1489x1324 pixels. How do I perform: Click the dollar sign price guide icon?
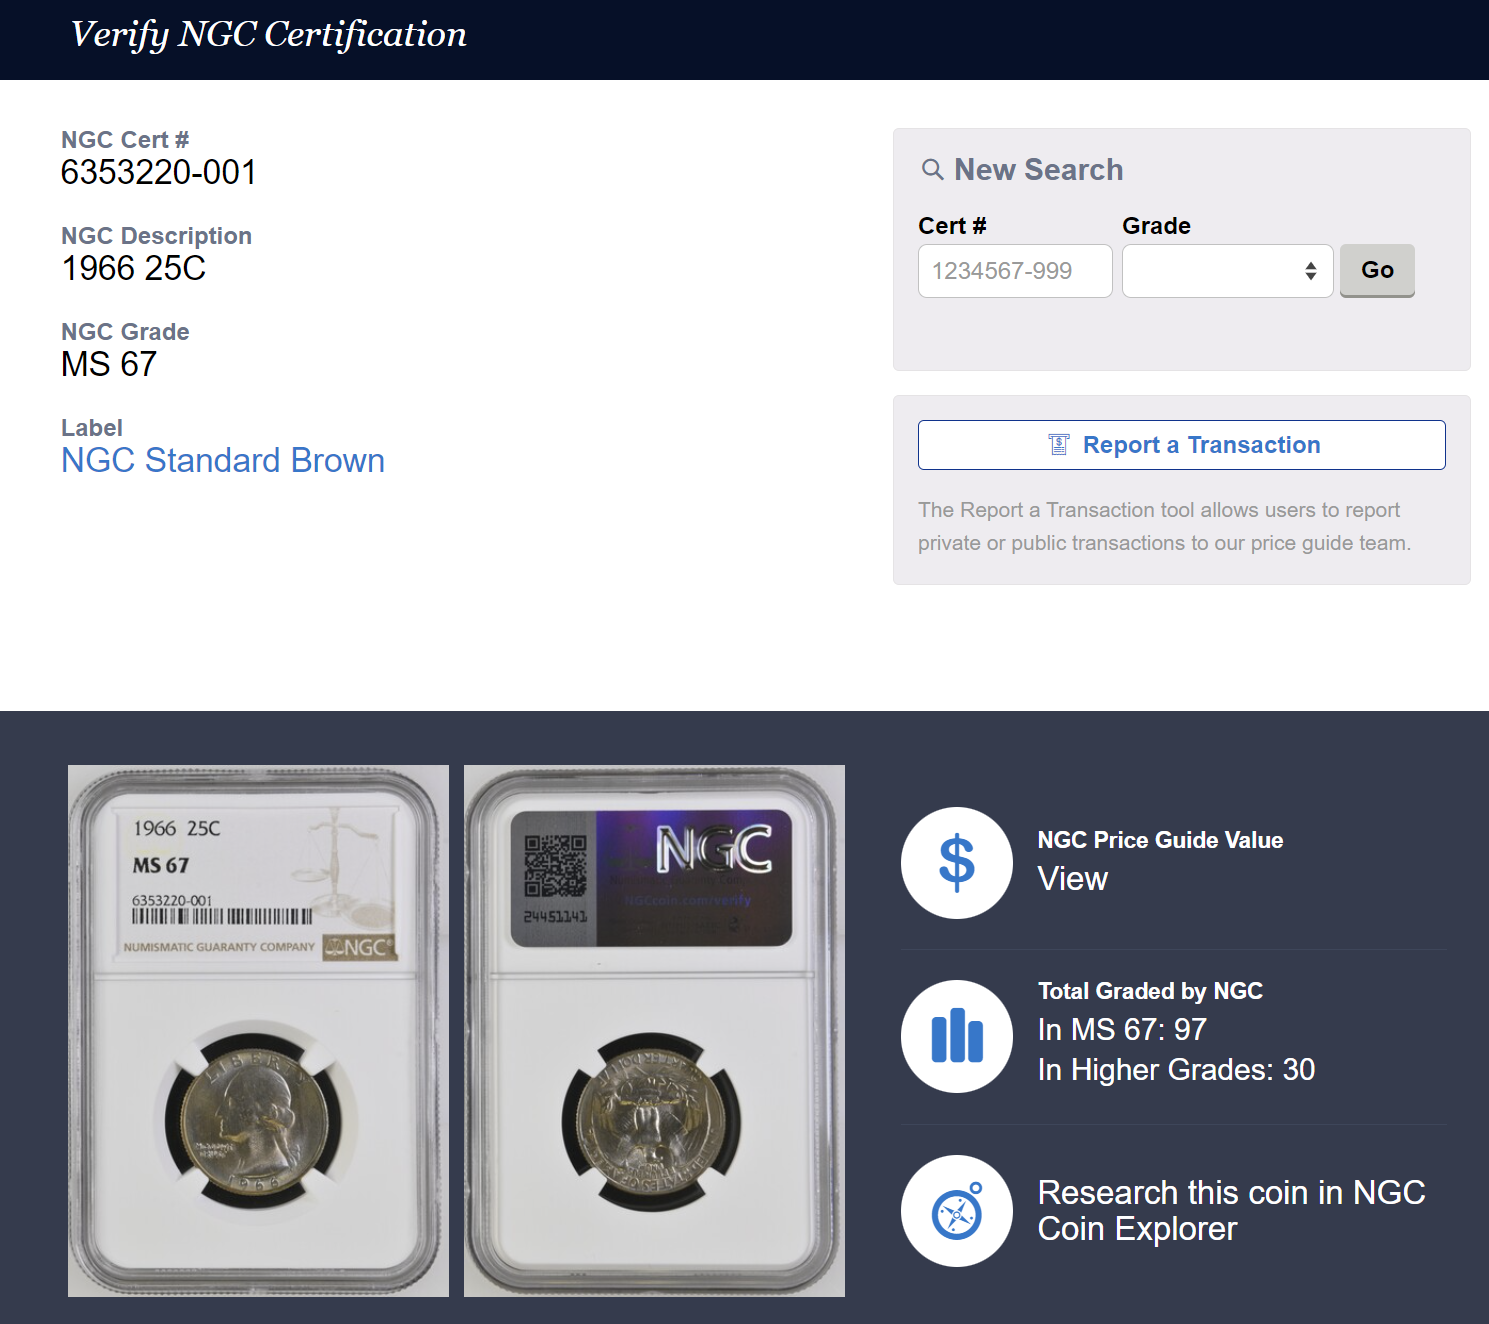pos(957,863)
